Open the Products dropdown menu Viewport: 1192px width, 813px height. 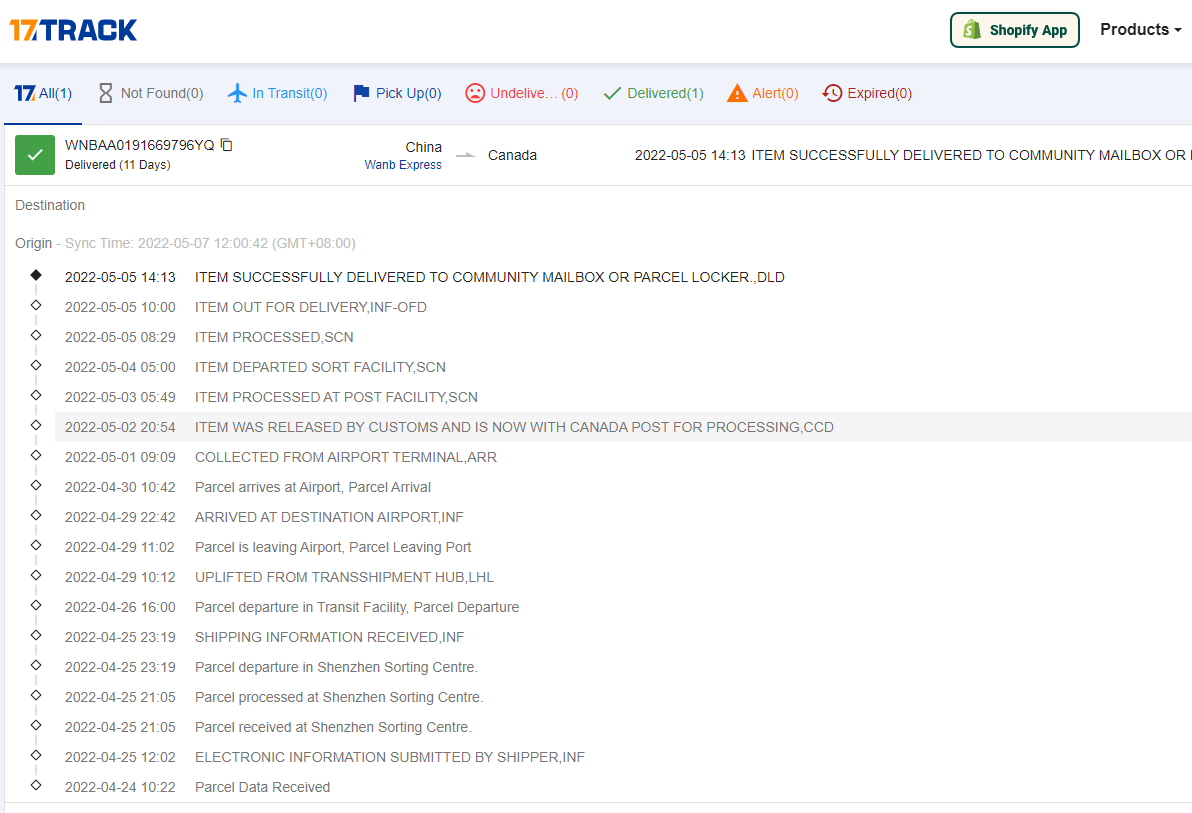coord(1140,30)
